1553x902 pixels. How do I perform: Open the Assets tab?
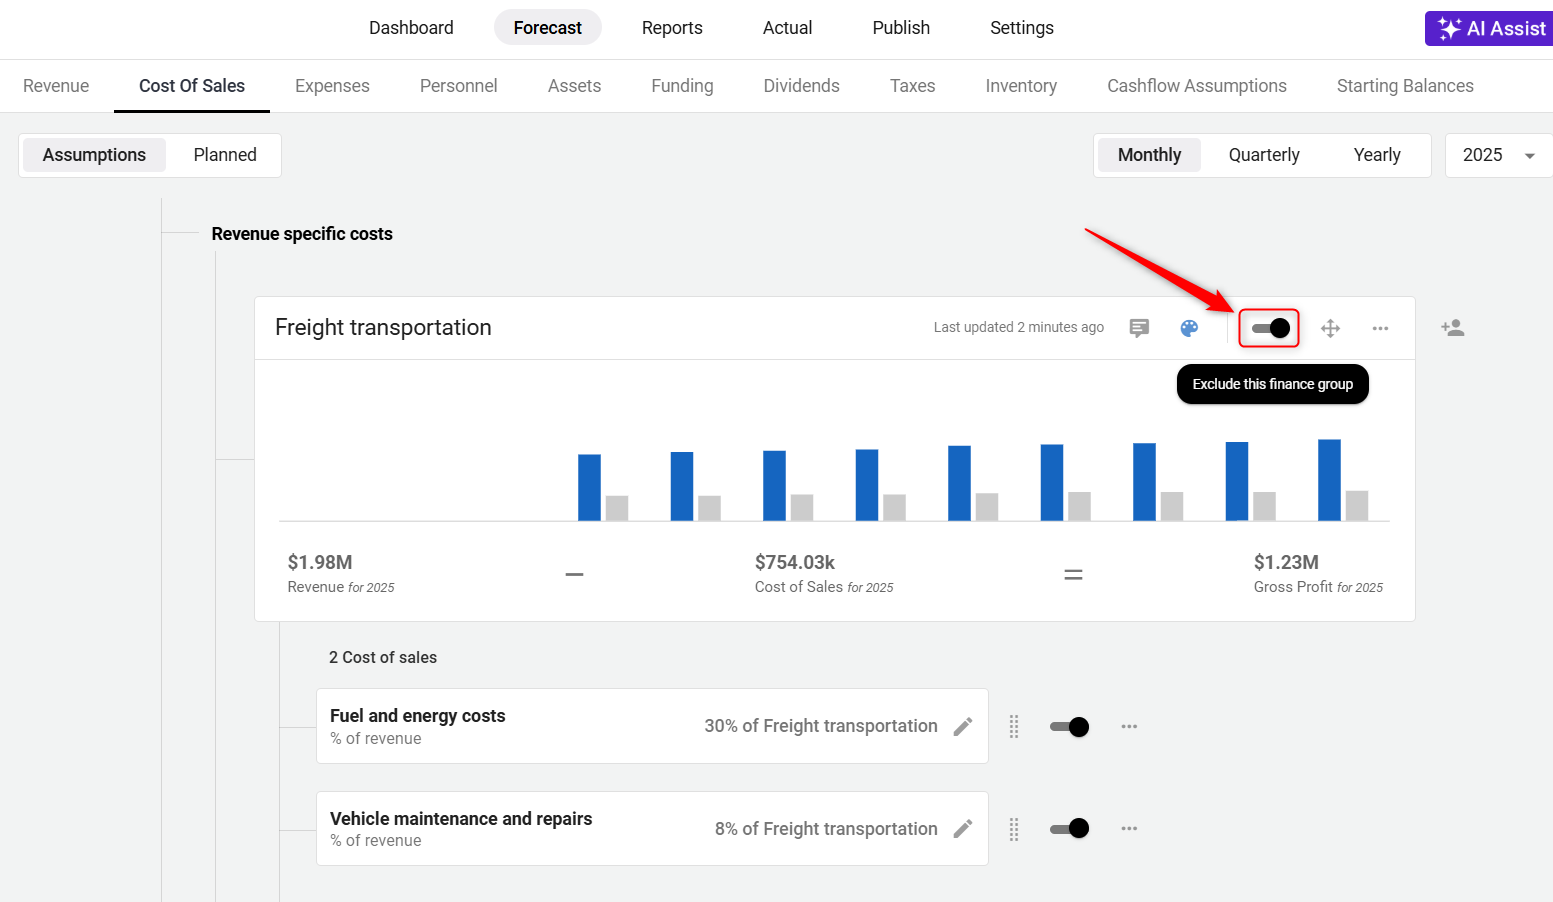click(574, 86)
